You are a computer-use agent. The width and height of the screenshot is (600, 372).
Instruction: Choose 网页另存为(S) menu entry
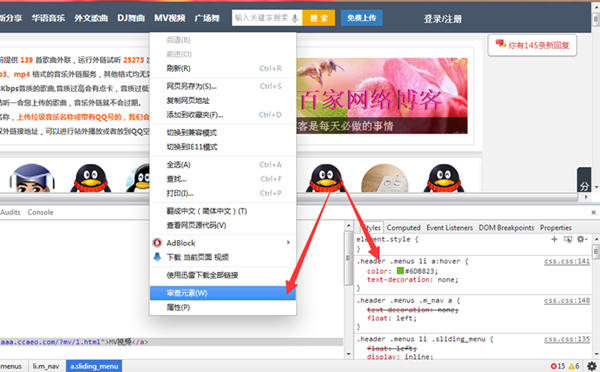coord(223,86)
